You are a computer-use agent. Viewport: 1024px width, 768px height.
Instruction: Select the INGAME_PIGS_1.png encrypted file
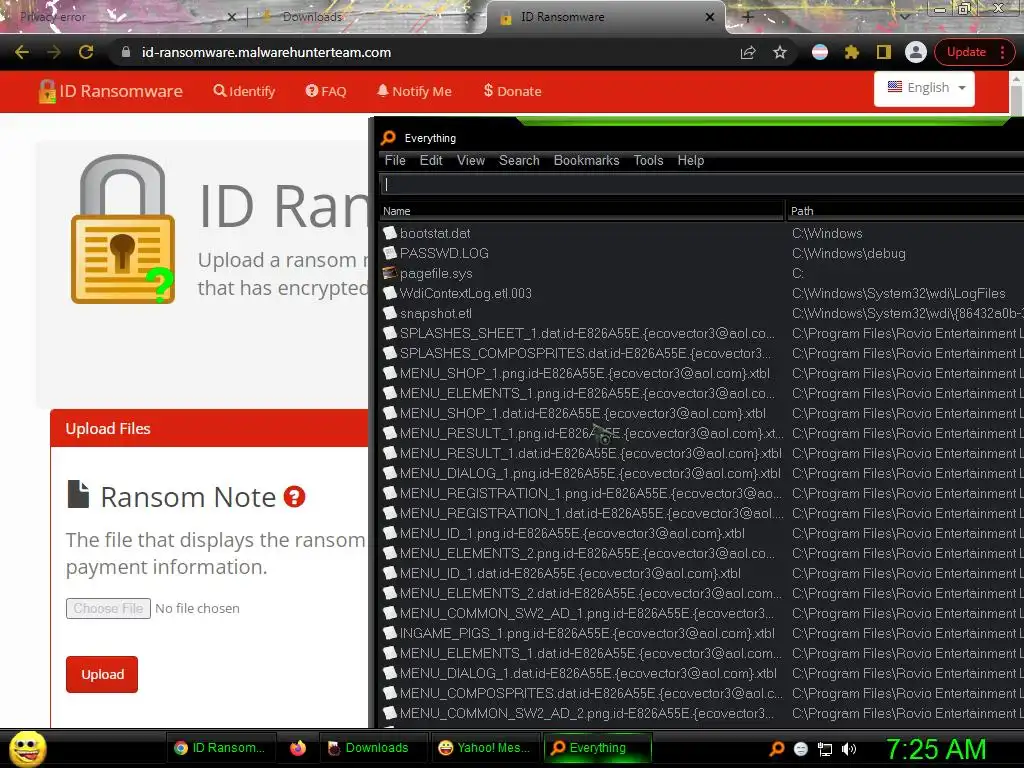point(702,633)
